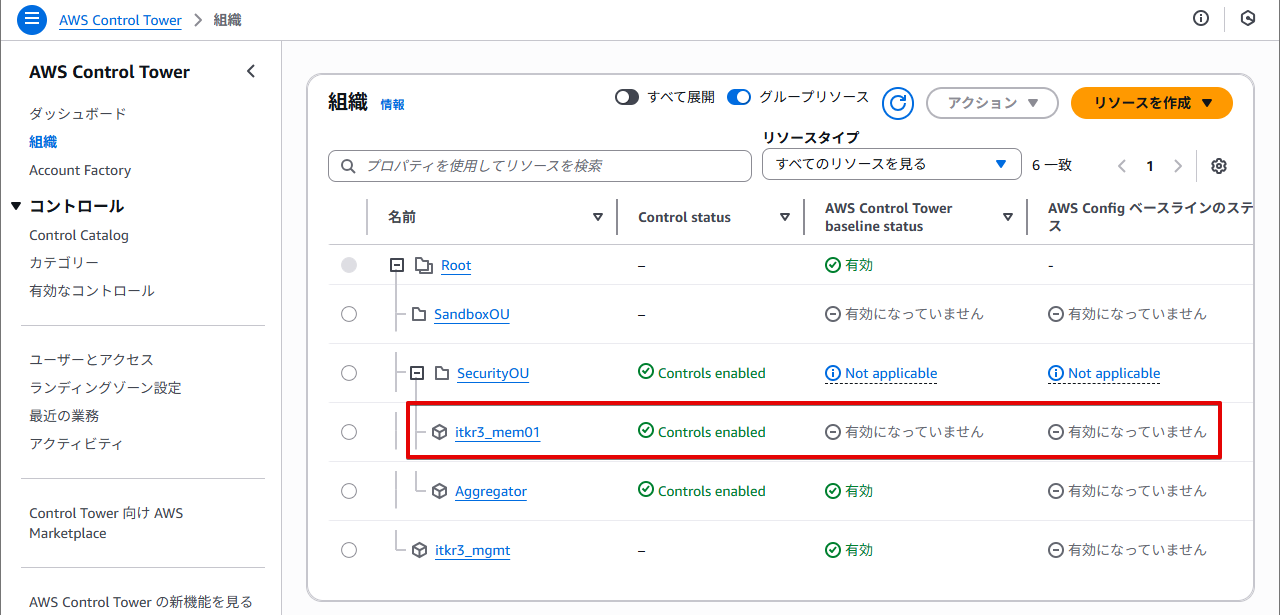The image size is (1280, 615).
Task: Collapse the AWS Control Tower sidebar
Action: [251, 71]
